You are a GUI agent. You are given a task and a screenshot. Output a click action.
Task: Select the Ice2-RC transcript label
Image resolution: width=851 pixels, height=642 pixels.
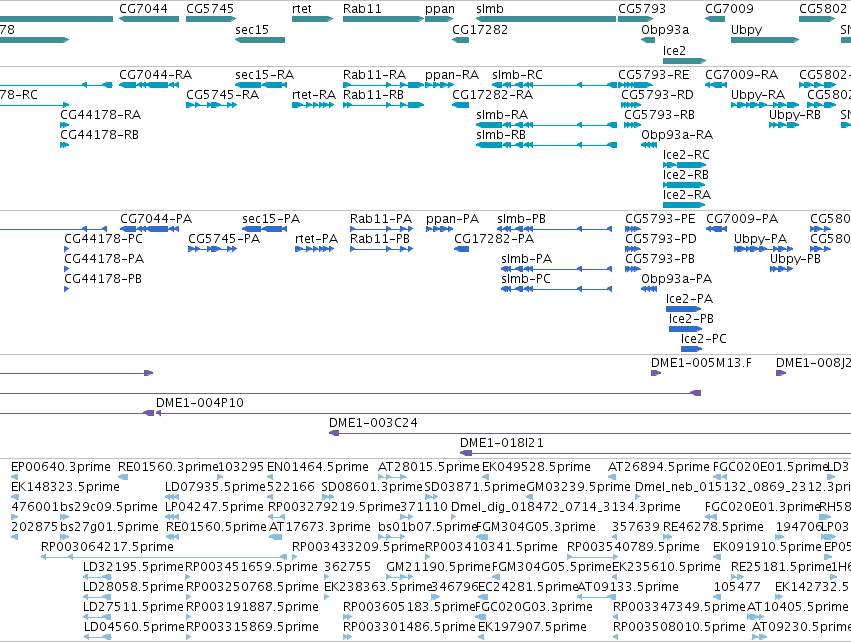coord(686,155)
